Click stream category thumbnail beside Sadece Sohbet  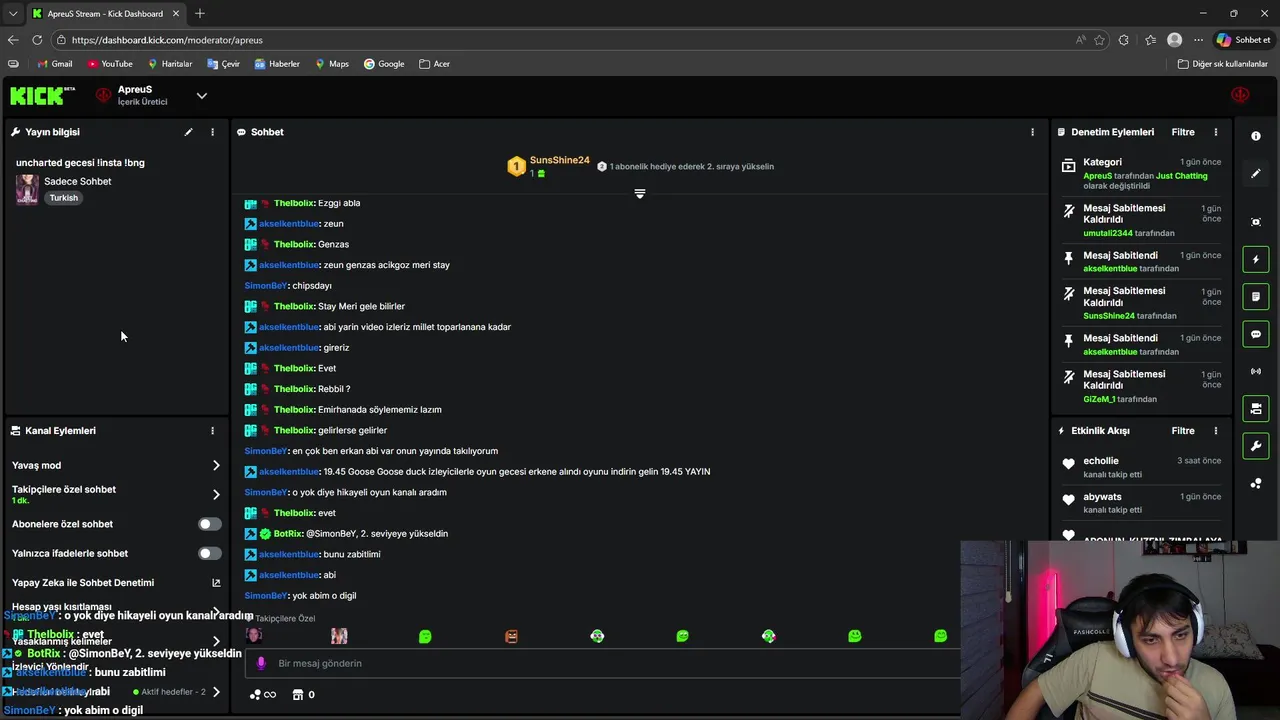click(x=27, y=189)
